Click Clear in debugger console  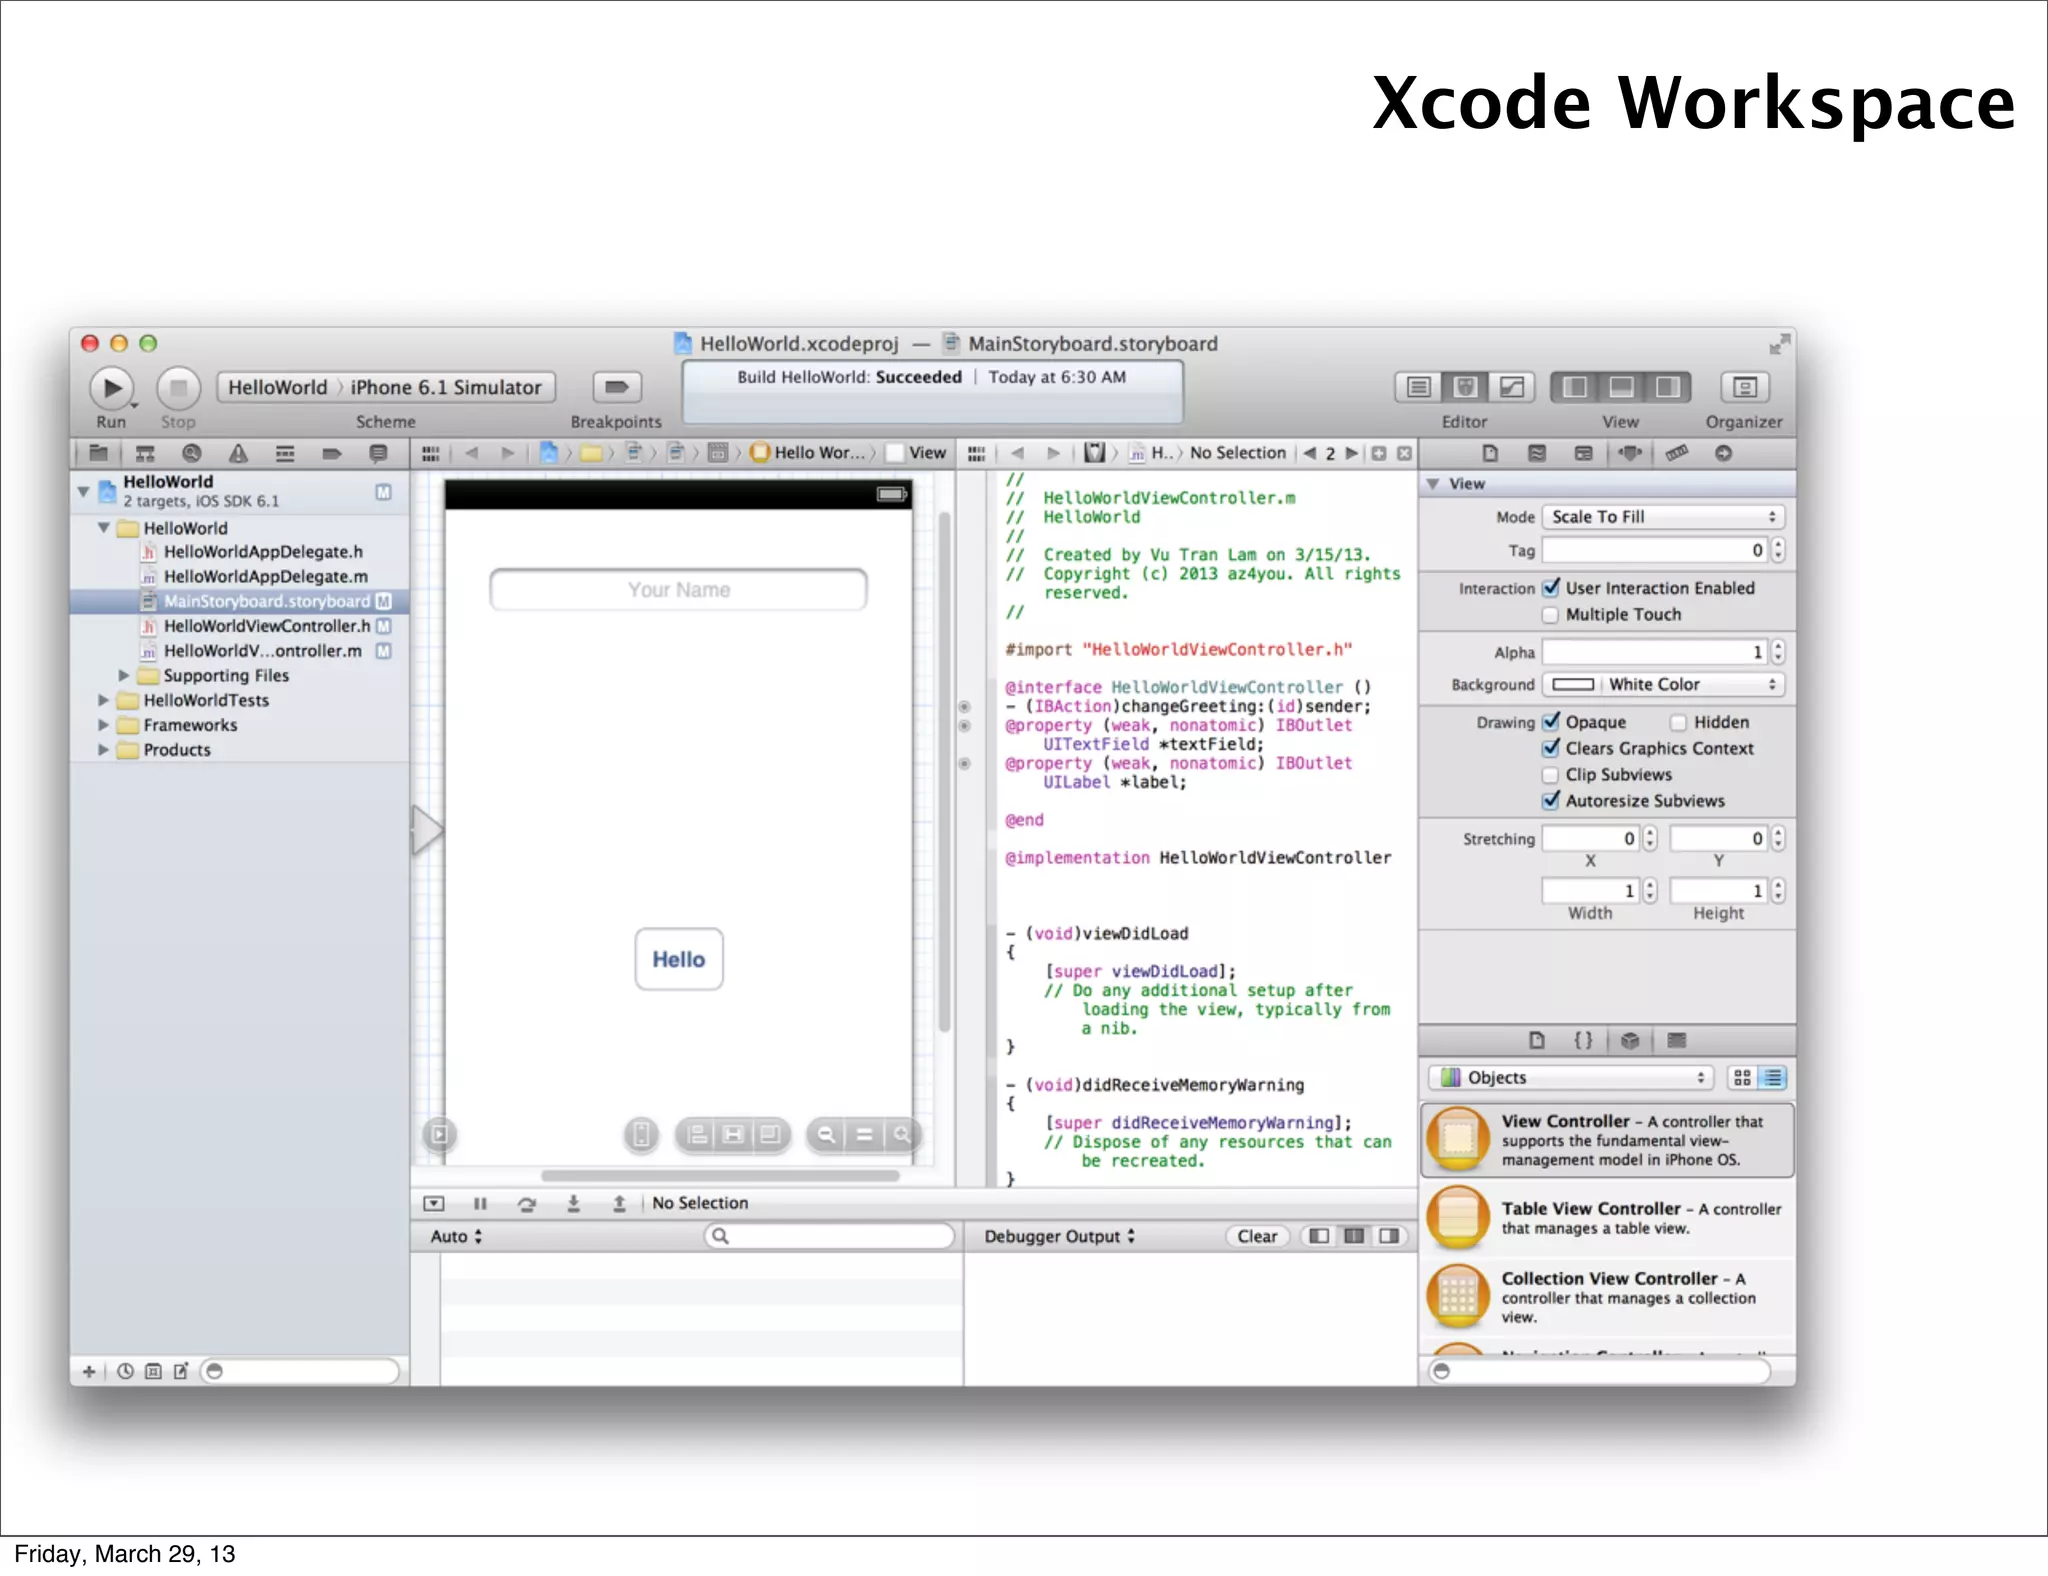tap(1257, 1236)
